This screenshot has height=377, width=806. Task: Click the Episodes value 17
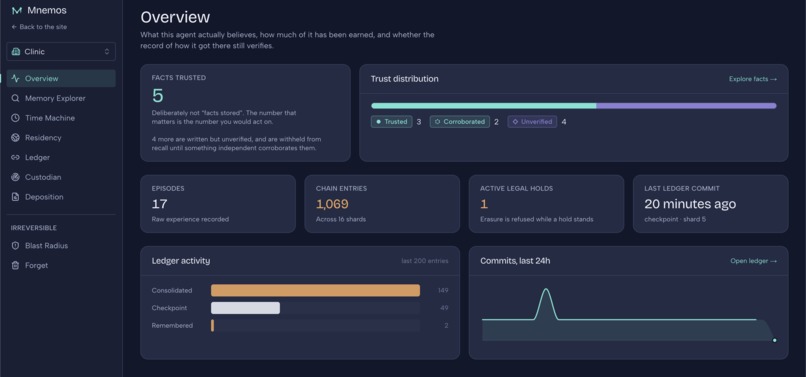click(159, 204)
